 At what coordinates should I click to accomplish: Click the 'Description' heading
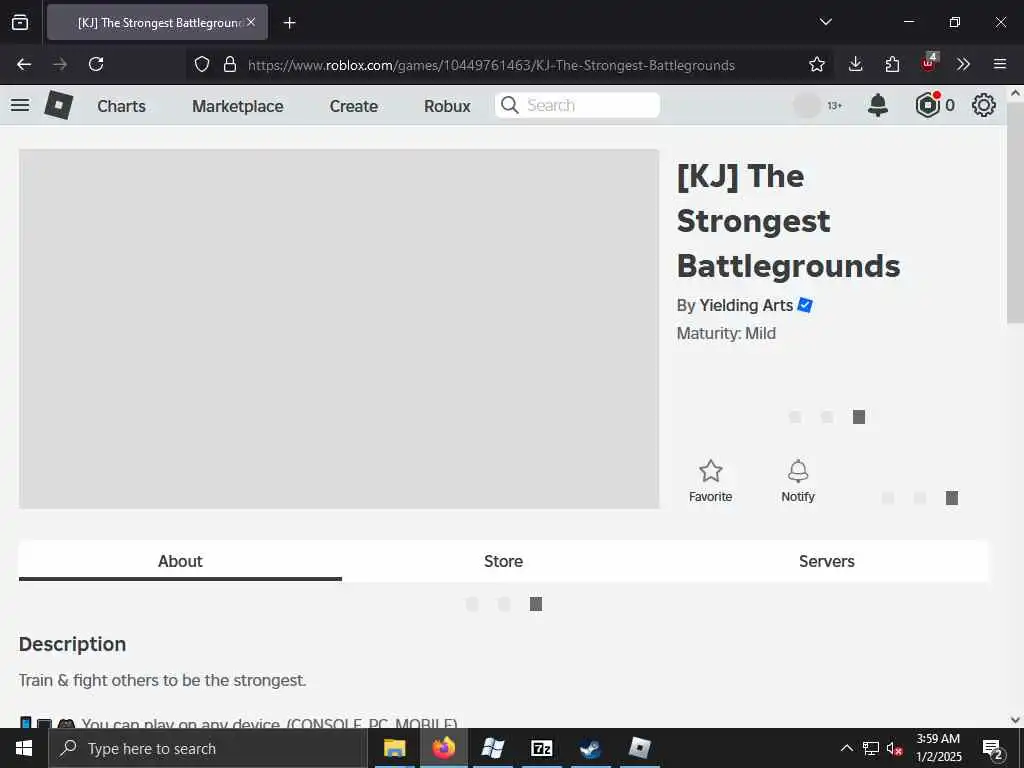[72, 644]
